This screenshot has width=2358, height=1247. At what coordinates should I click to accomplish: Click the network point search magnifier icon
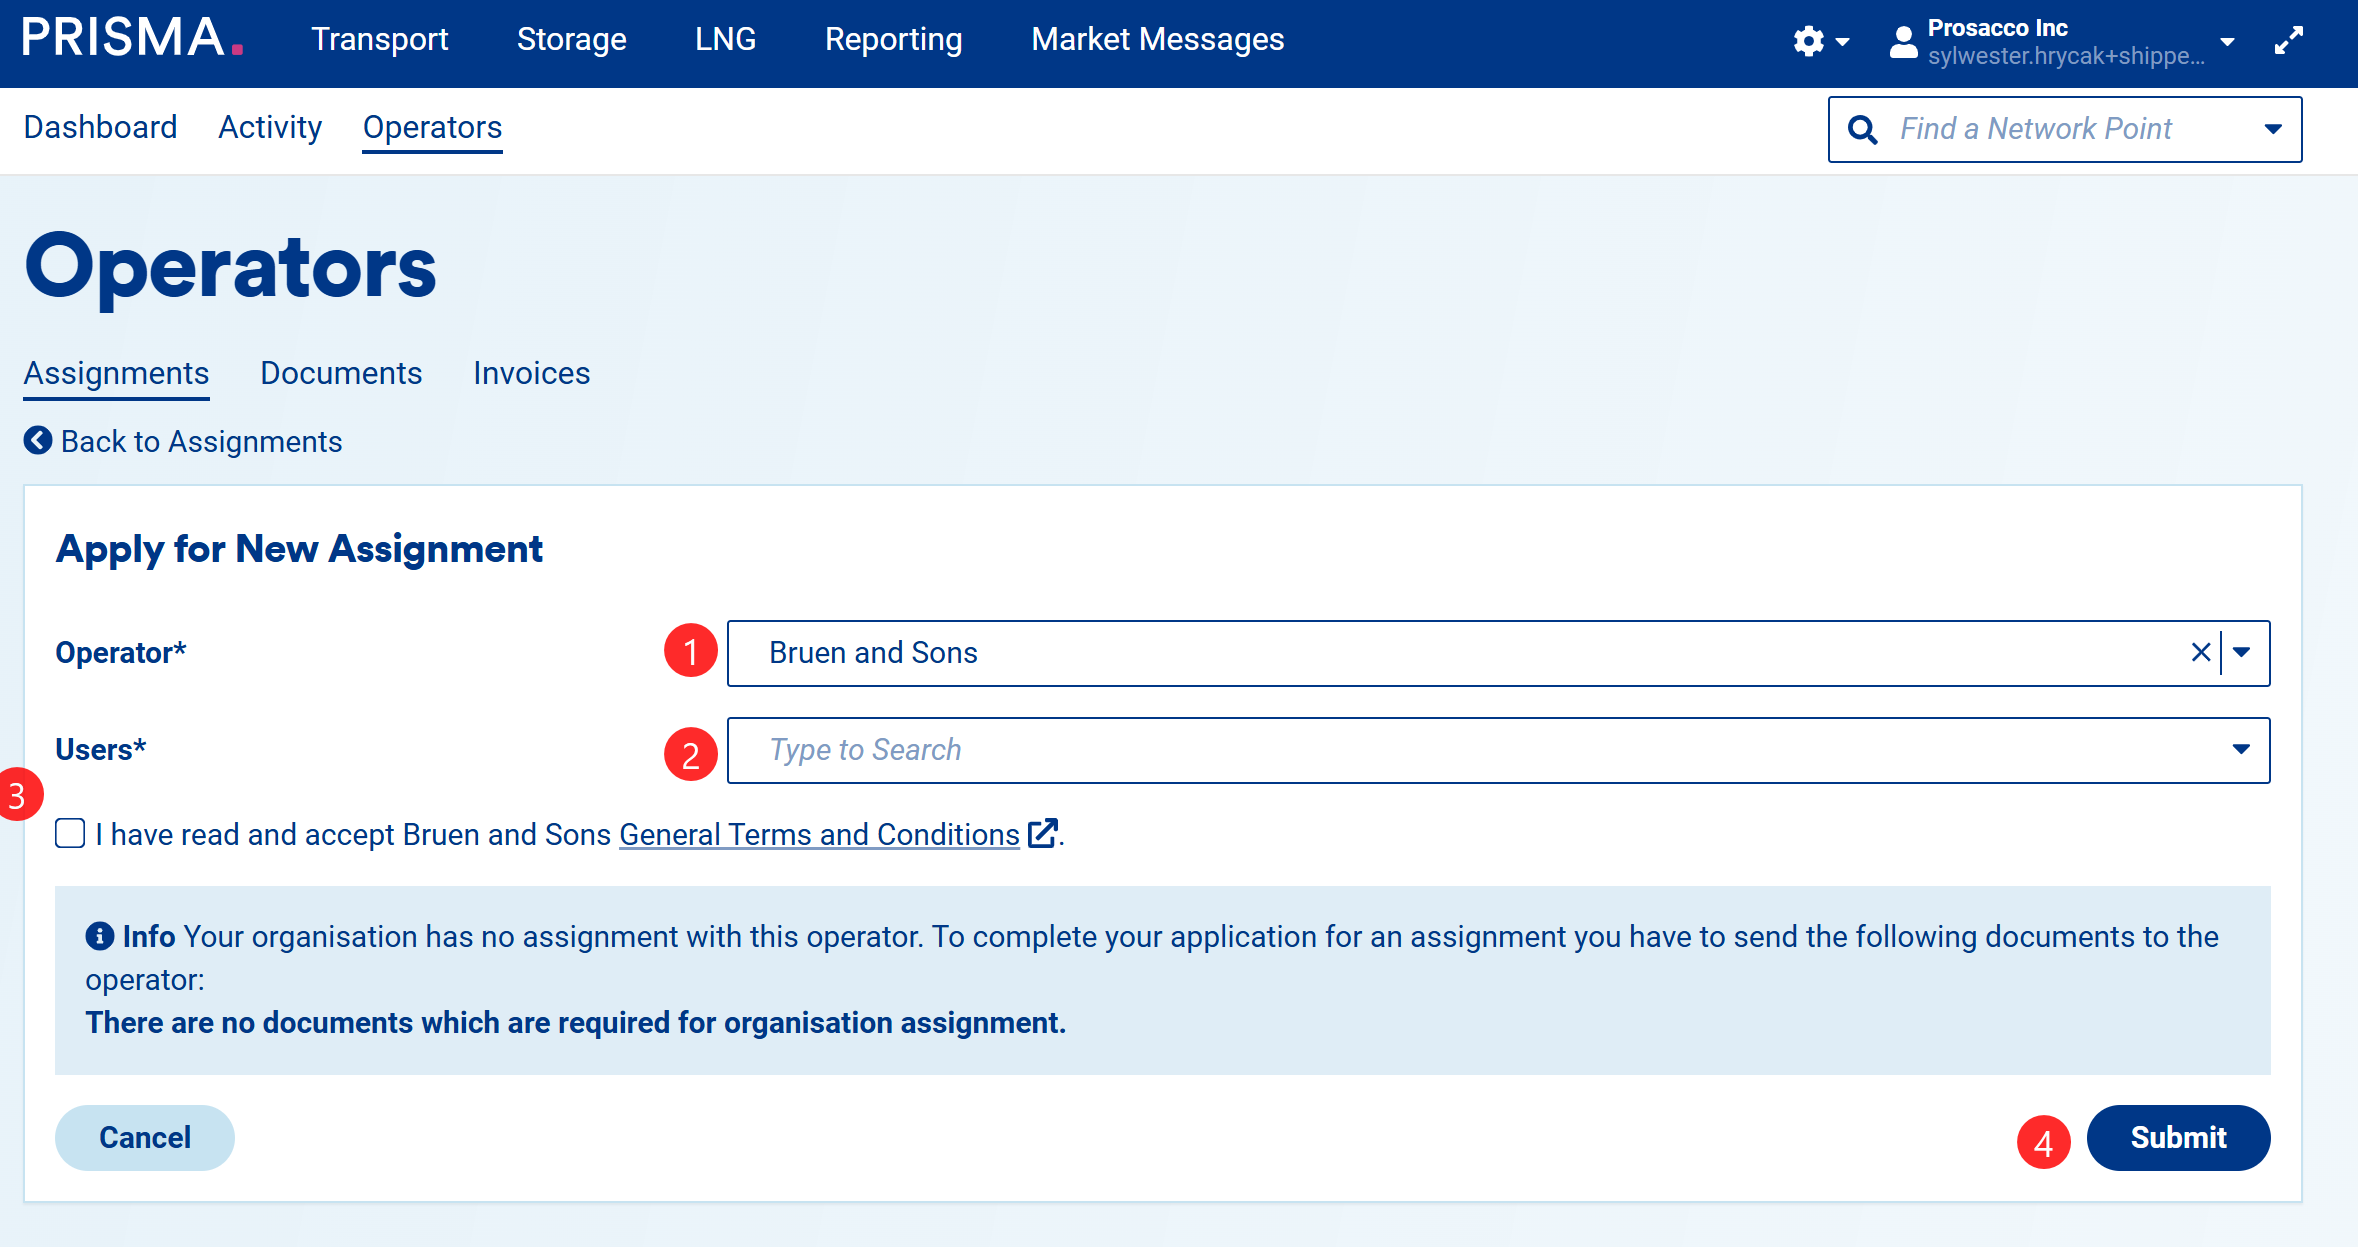click(x=1862, y=129)
